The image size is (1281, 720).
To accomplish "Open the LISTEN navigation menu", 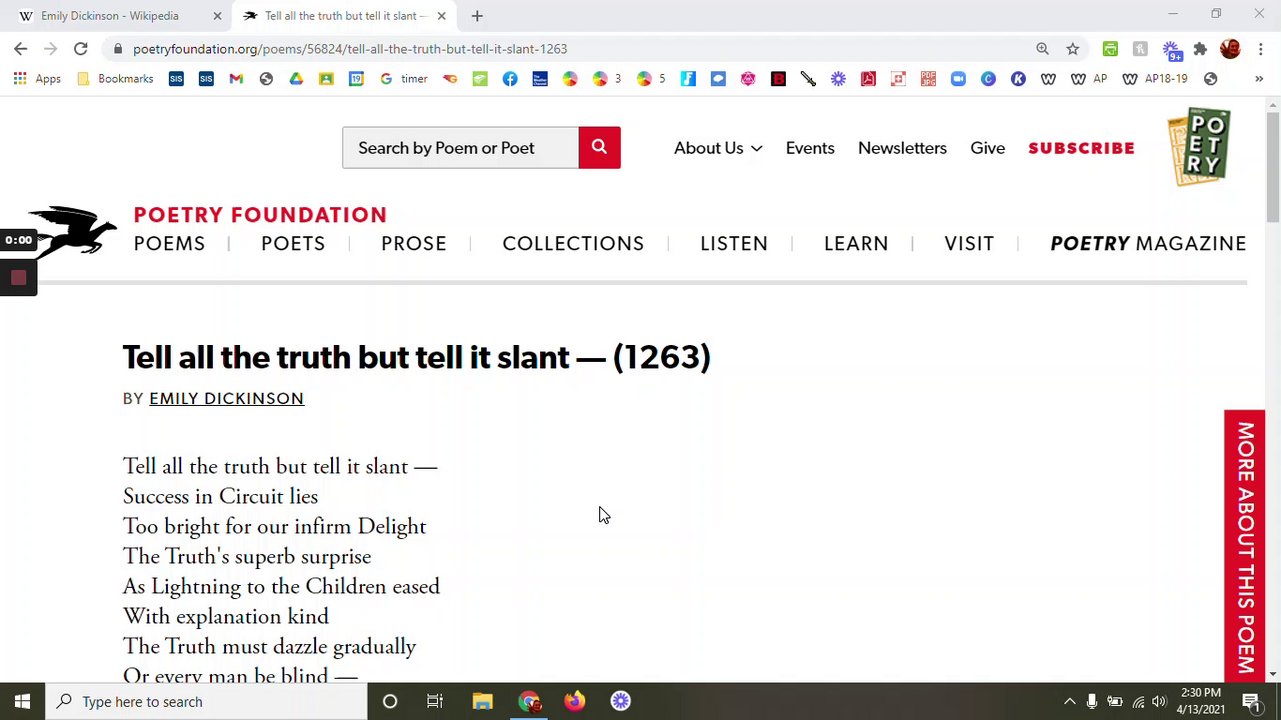I will point(734,244).
